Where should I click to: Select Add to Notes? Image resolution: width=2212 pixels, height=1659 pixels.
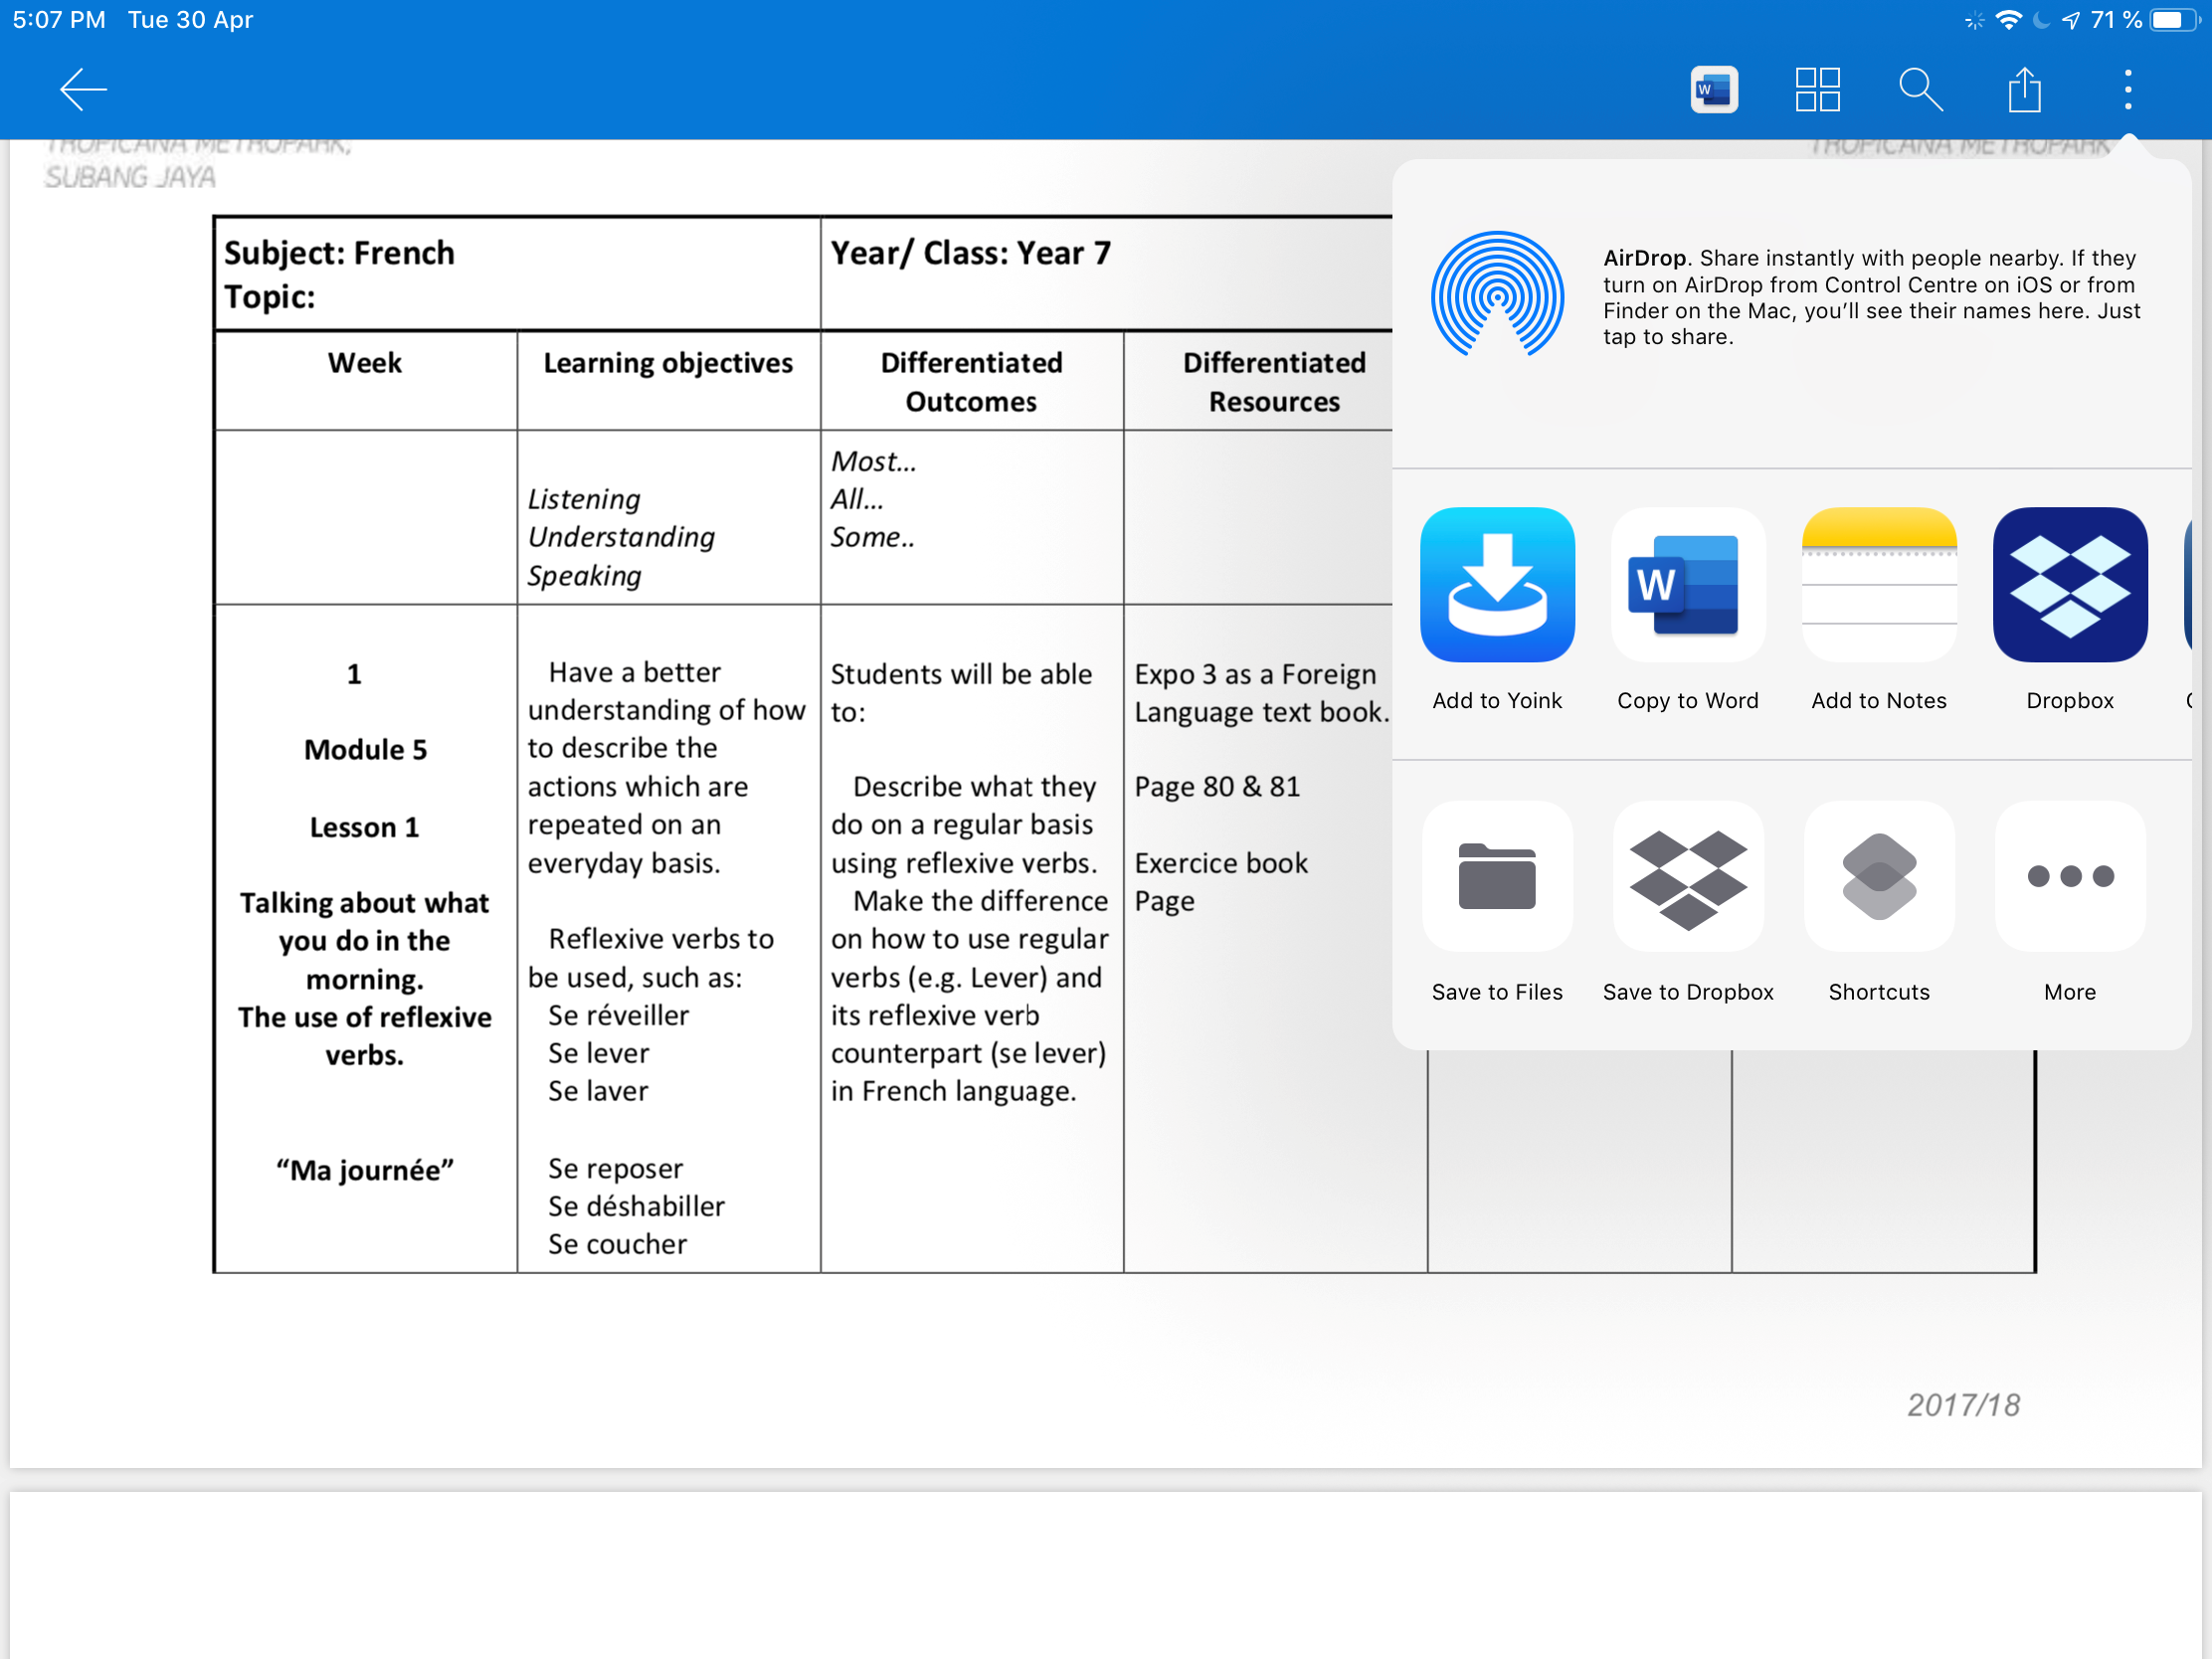tap(1879, 609)
